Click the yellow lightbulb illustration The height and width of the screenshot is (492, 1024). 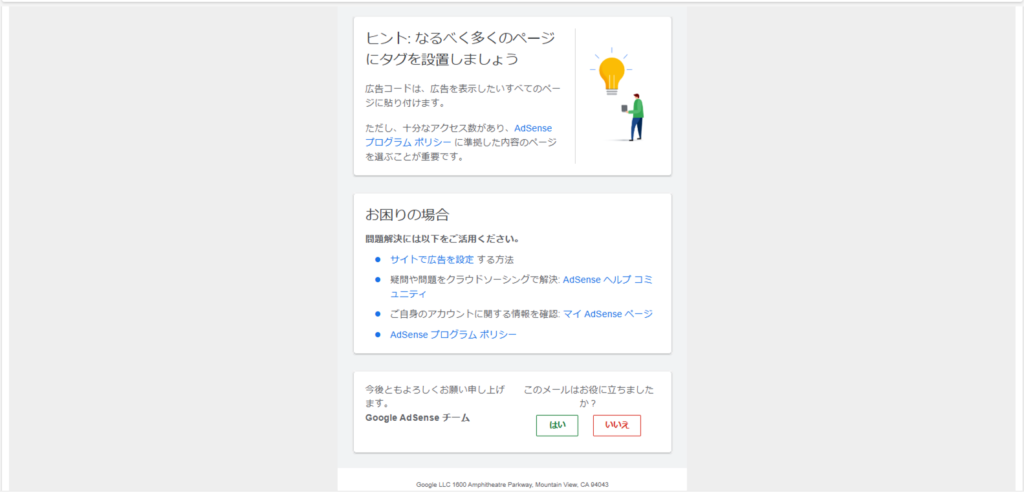609,73
